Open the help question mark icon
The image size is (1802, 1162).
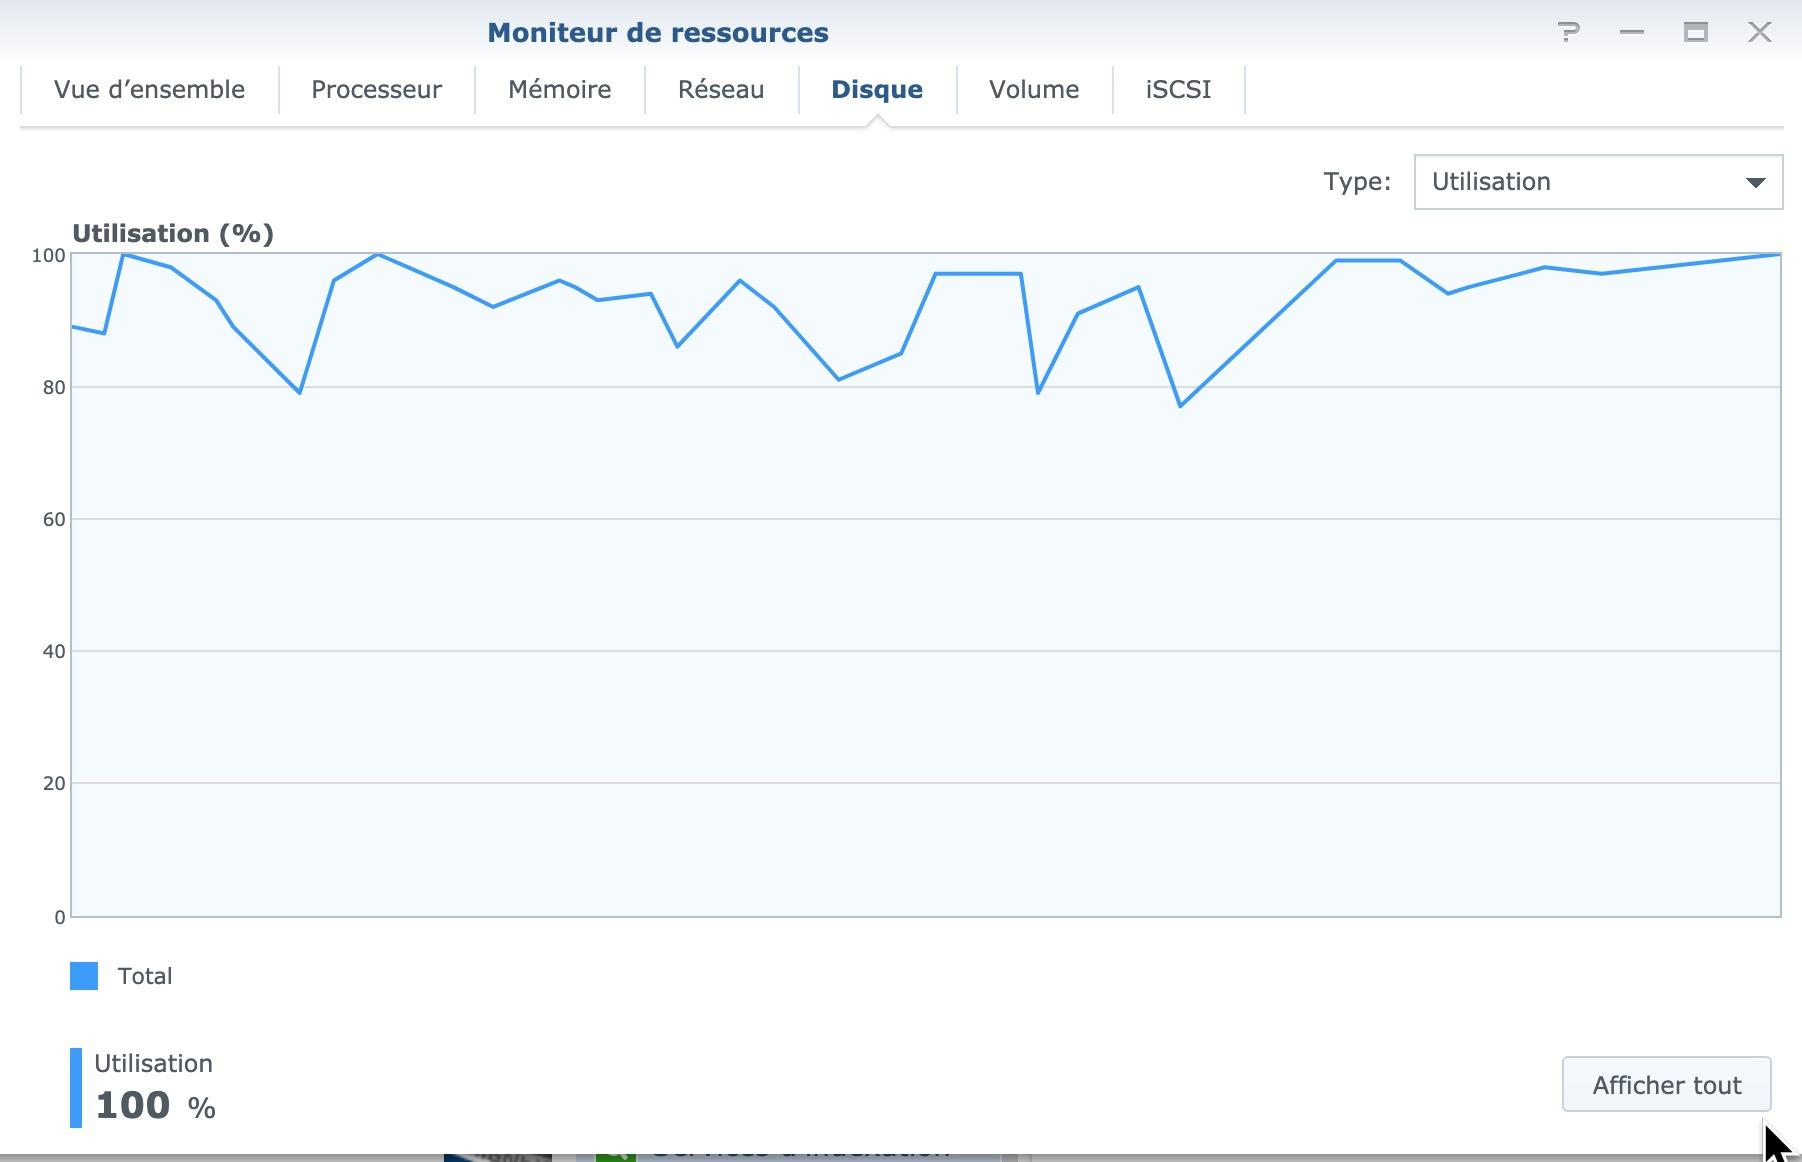(1568, 32)
